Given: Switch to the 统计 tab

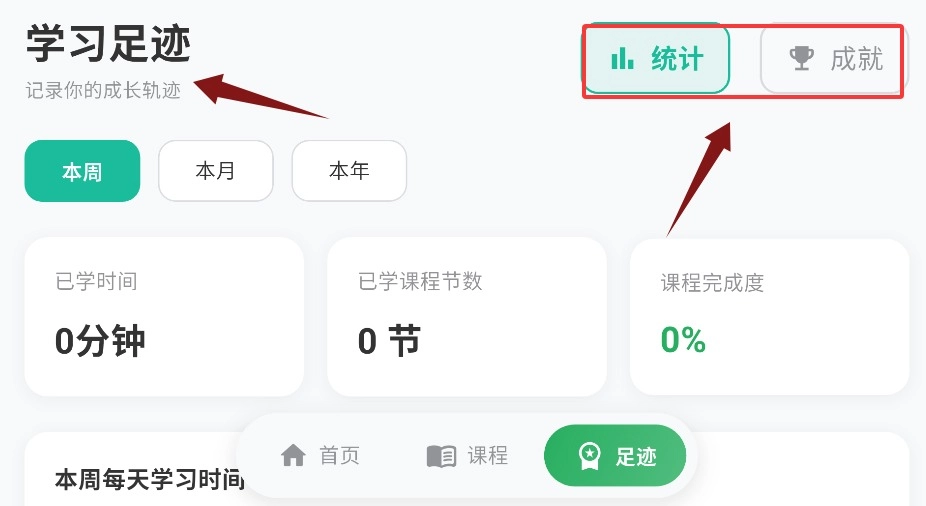Looking at the screenshot, I should pyautogui.click(x=656, y=58).
